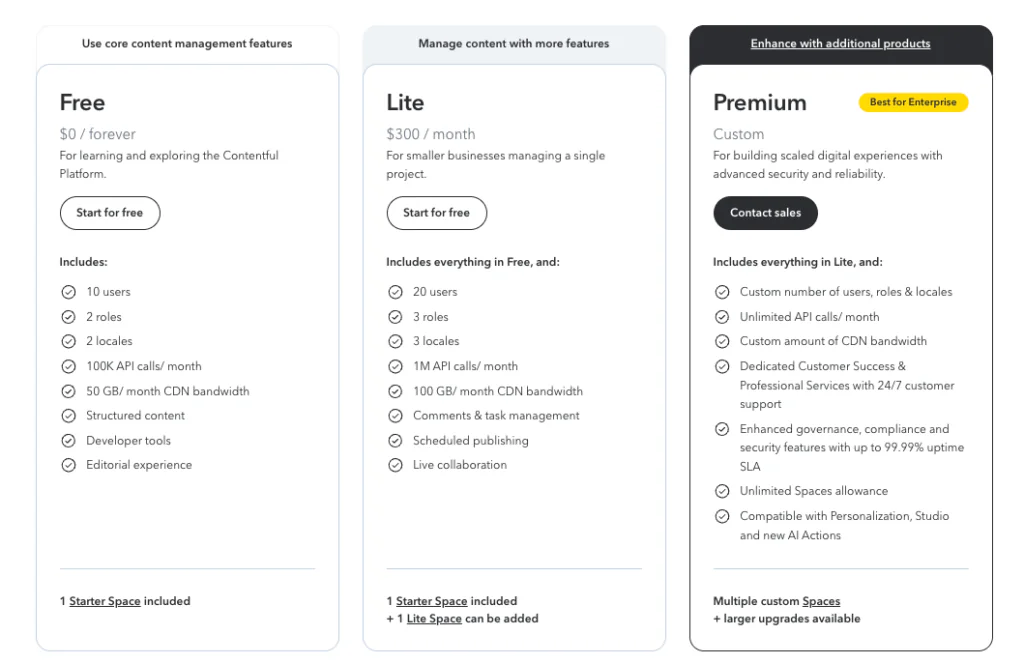Image resolution: width=1024 pixels, height=663 pixels.
Task: Click Start for free on the Free plan
Action: tap(110, 213)
